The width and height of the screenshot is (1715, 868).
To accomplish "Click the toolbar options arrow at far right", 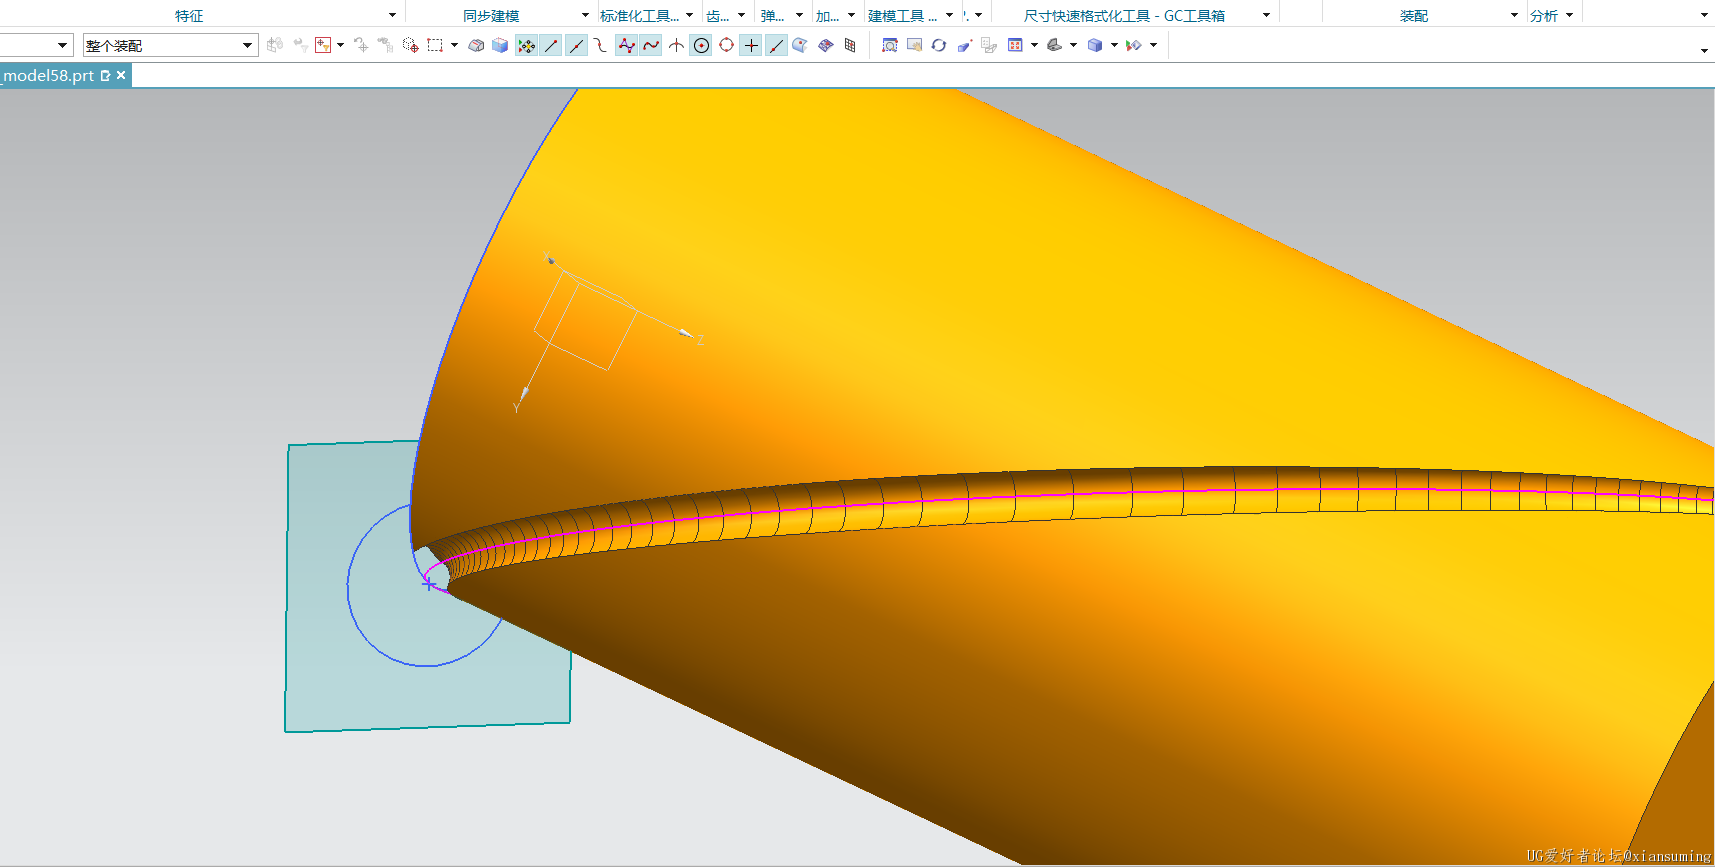I will click(1704, 50).
